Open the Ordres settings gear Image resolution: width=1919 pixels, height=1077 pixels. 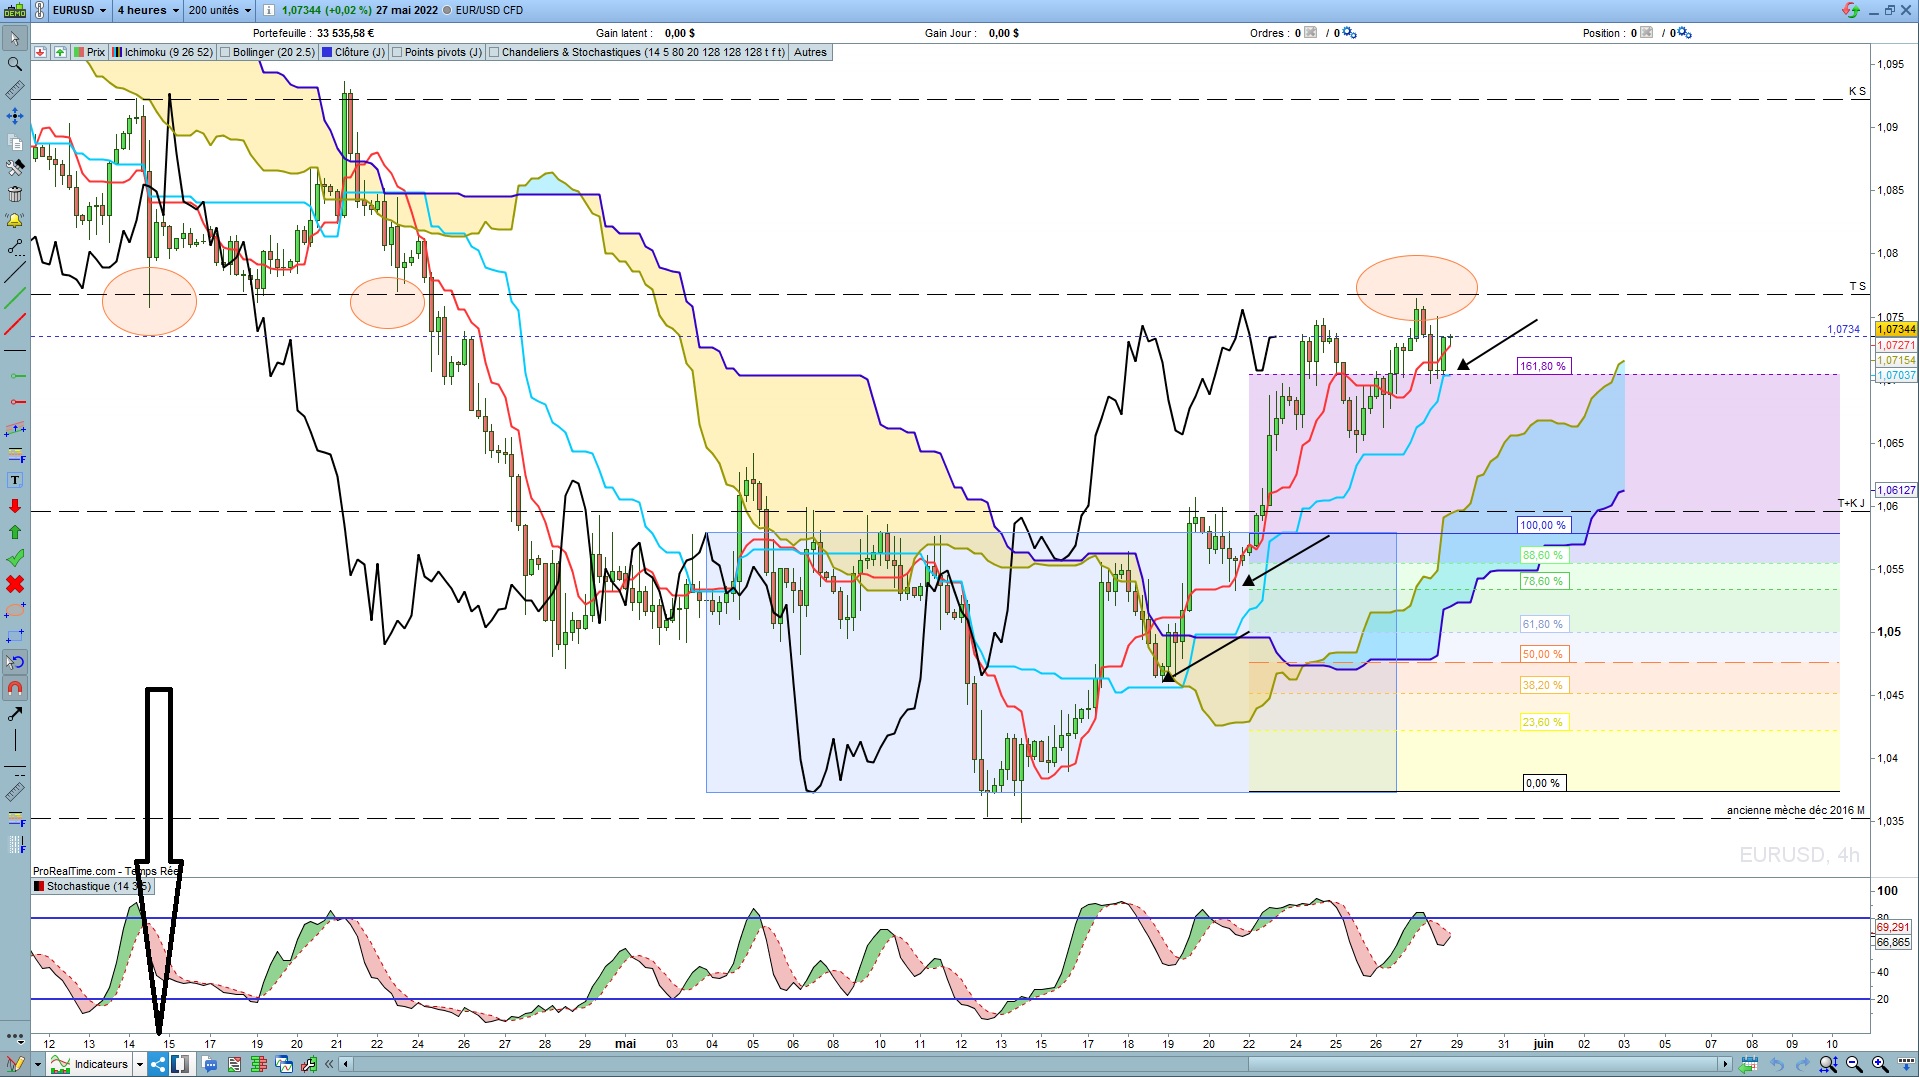point(1350,33)
